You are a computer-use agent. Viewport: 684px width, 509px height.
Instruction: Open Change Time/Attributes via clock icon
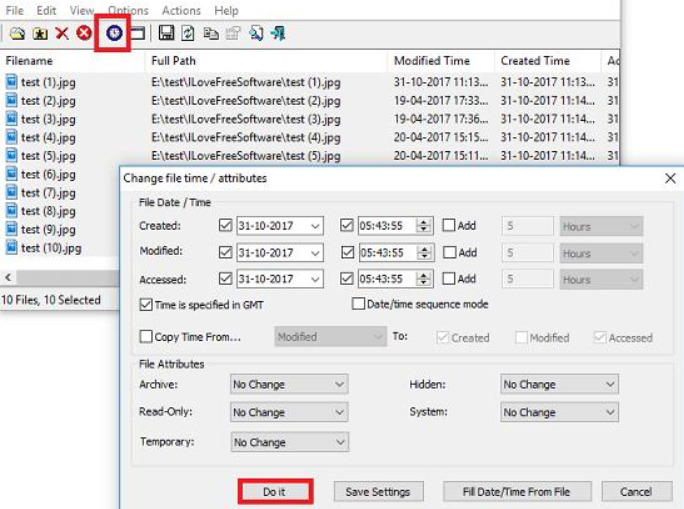pyautogui.click(x=114, y=33)
